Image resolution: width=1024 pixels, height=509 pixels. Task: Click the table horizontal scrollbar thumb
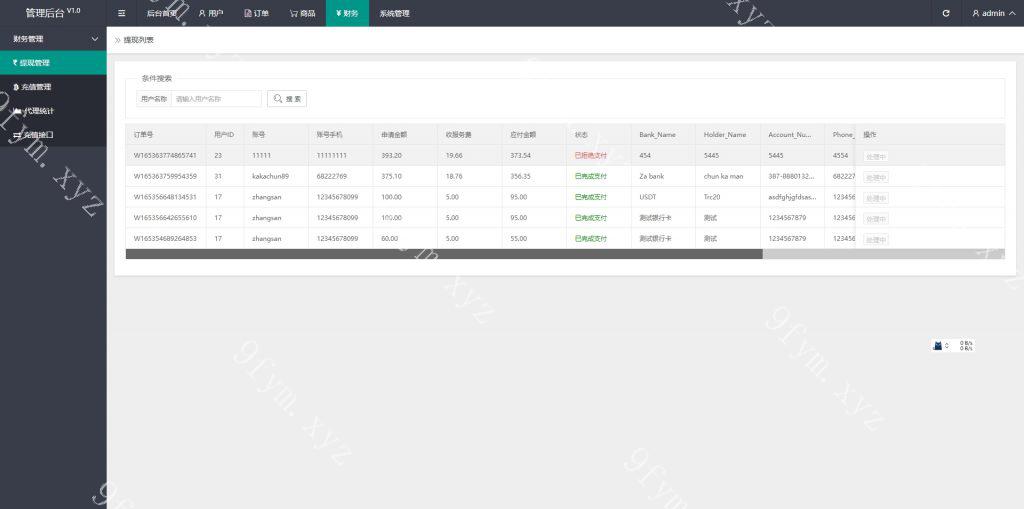point(444,254)
